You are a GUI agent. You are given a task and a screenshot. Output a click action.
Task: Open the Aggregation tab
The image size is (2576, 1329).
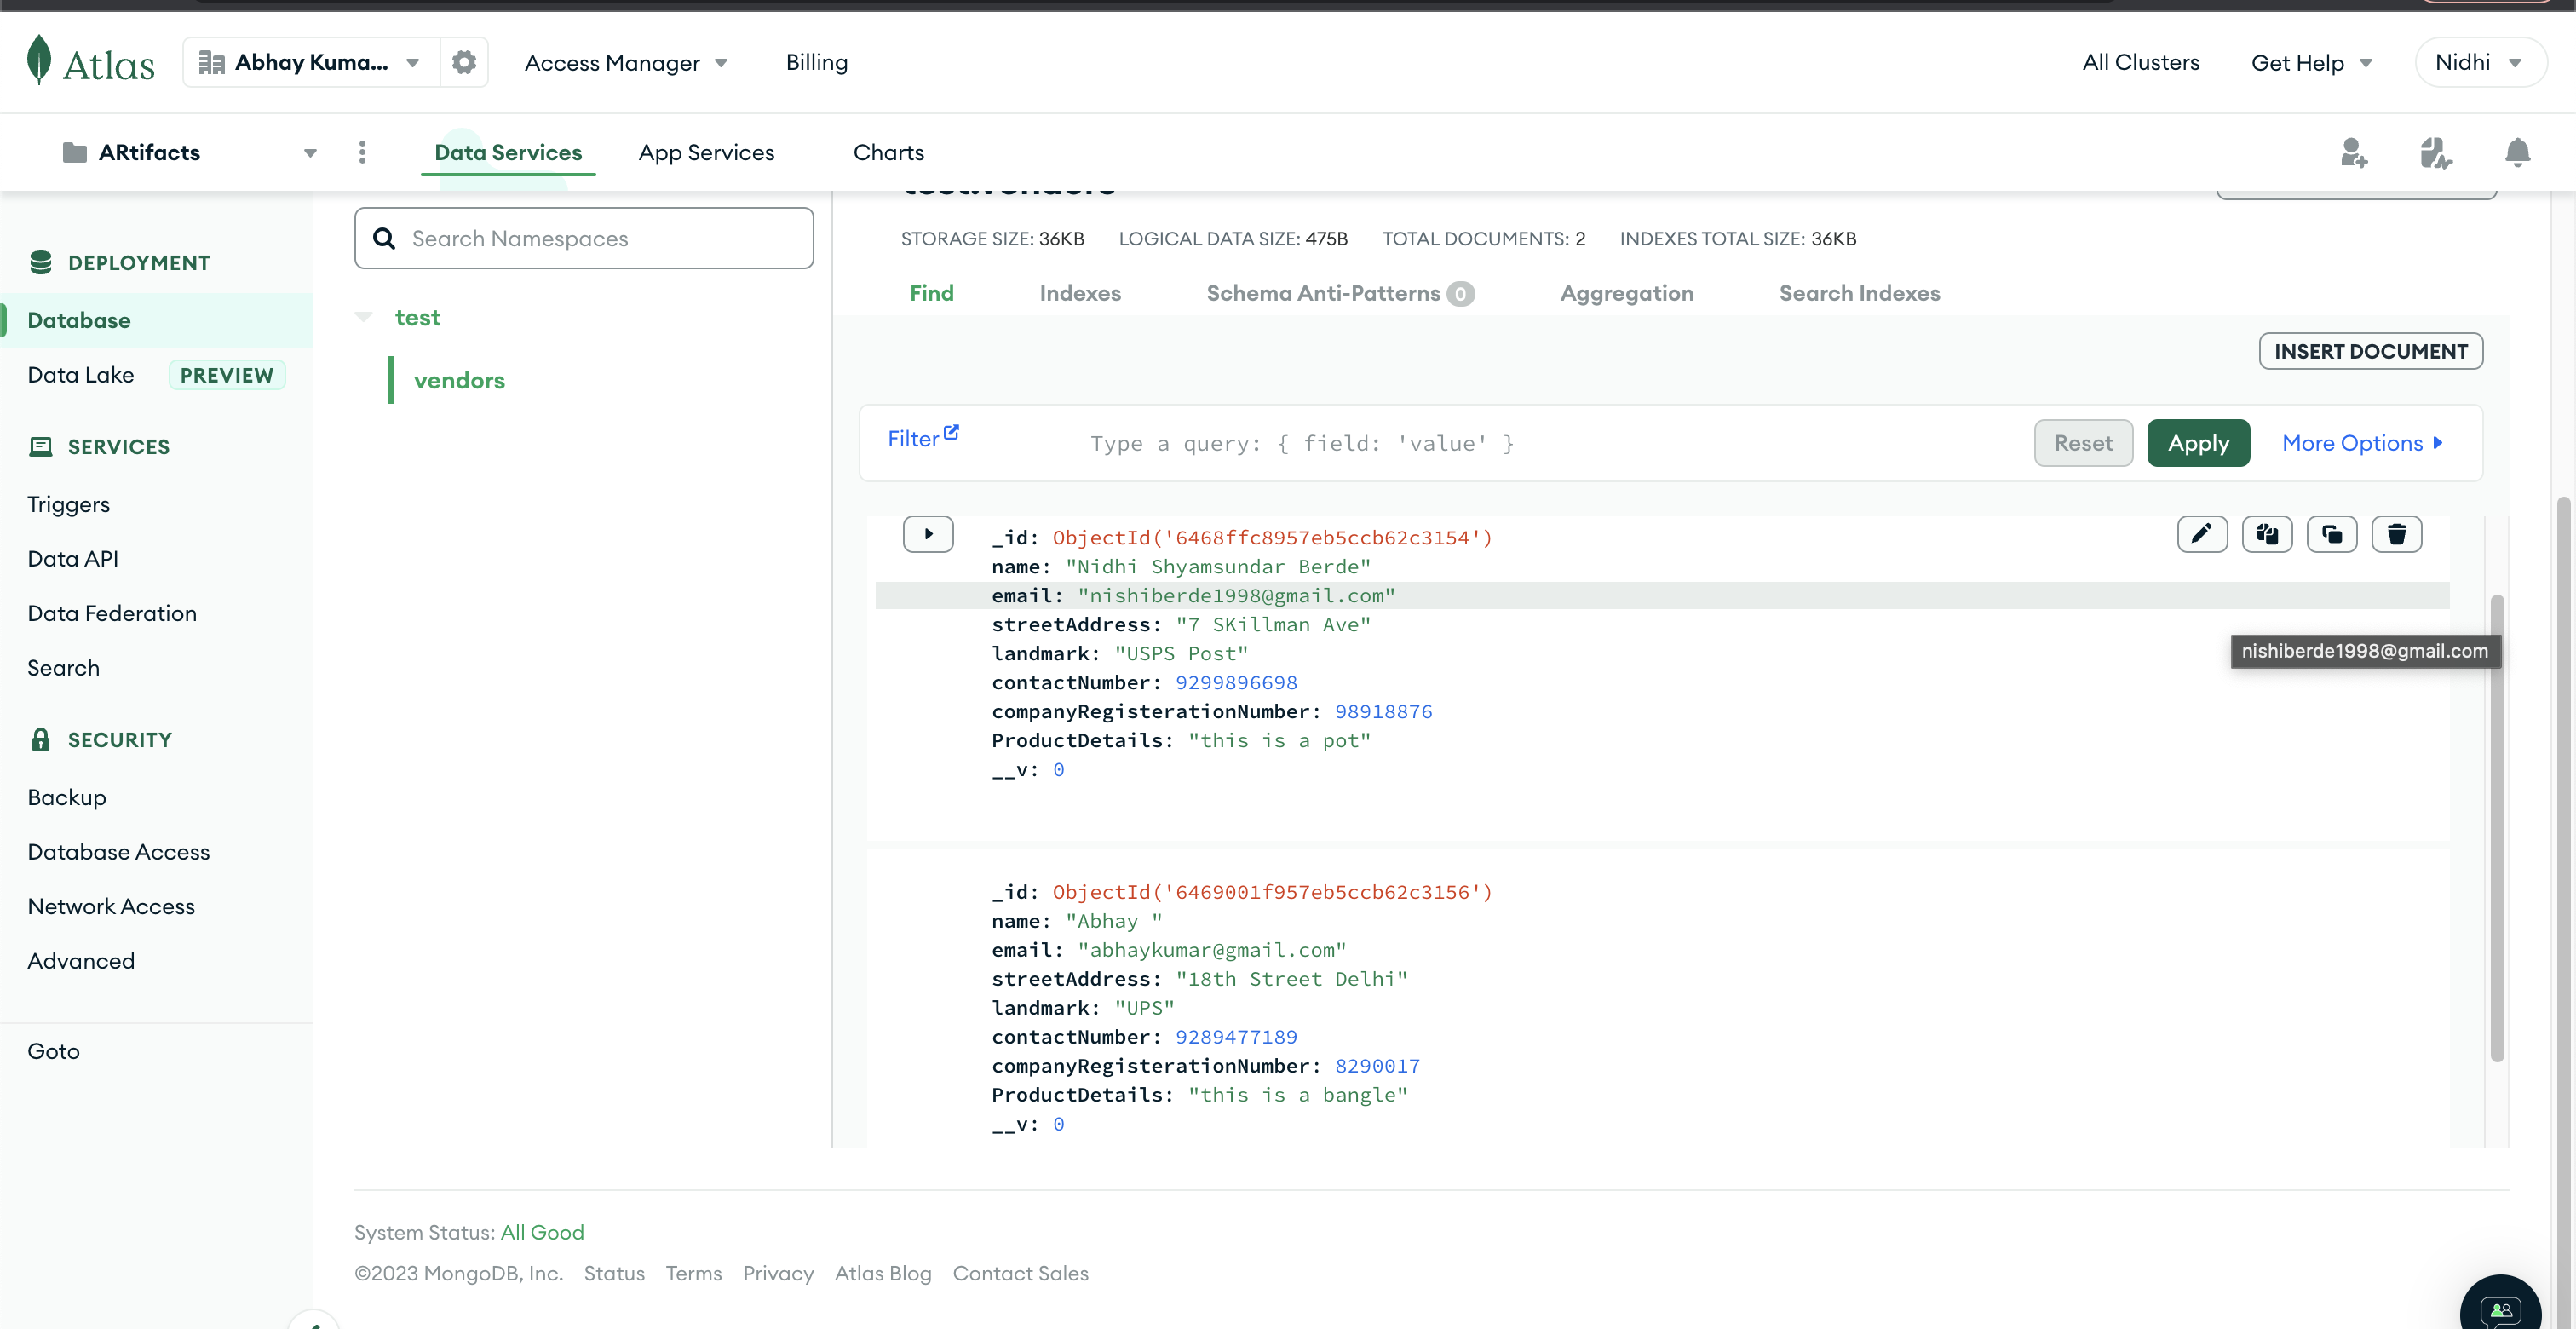click(x=1626, y=293)
